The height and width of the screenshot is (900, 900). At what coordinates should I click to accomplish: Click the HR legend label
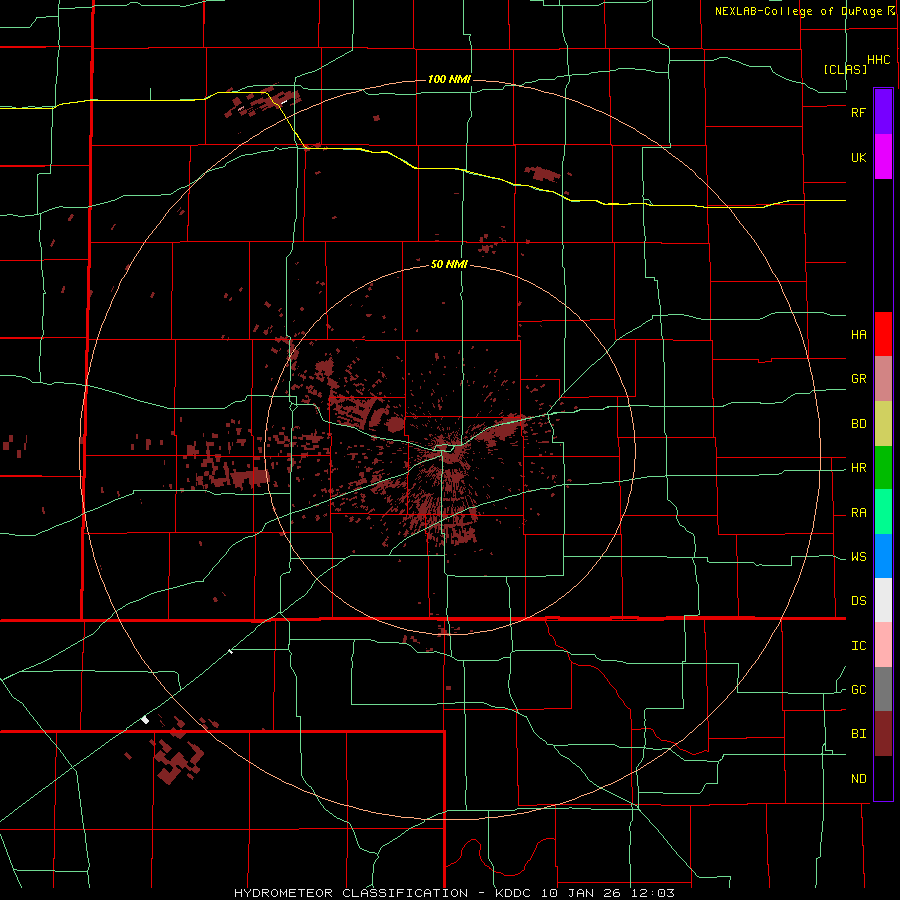click(x=858, y=468)
